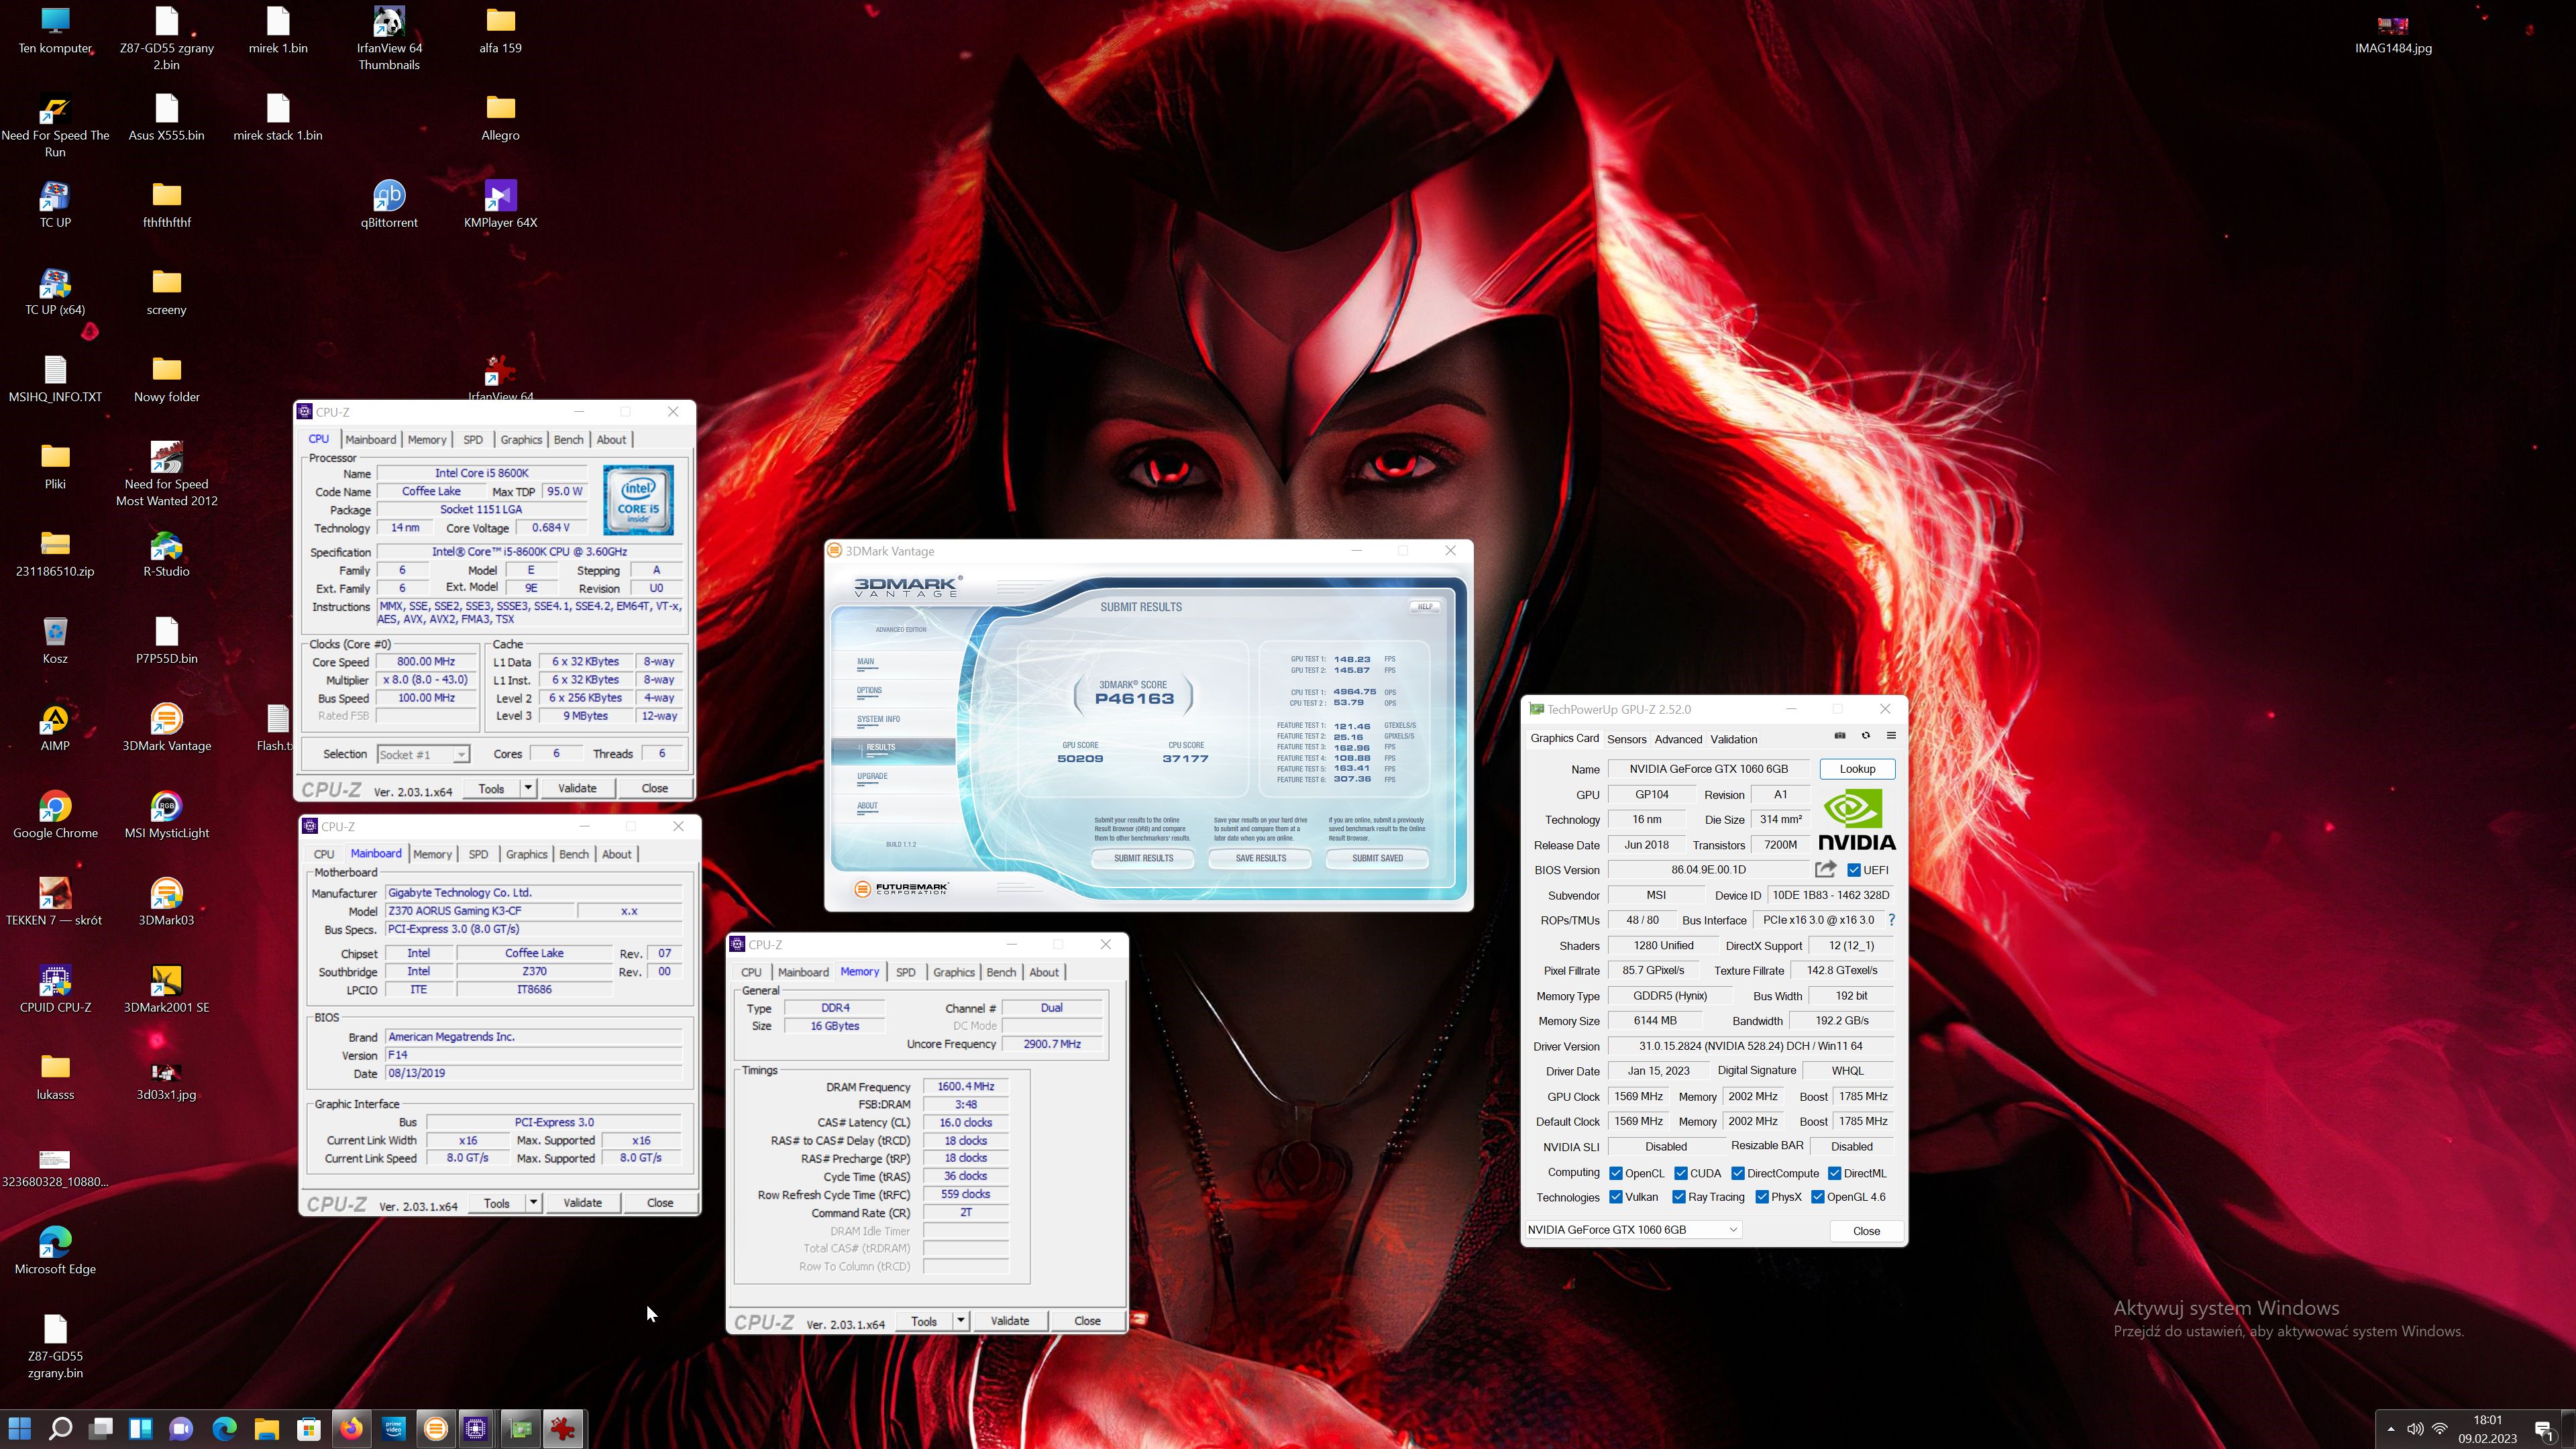Image resolution: width=2576 pixels, height=1449 pixels.
Task: Toggle the DirectCompute checkbox
Action: [x=1738, y=1173]
